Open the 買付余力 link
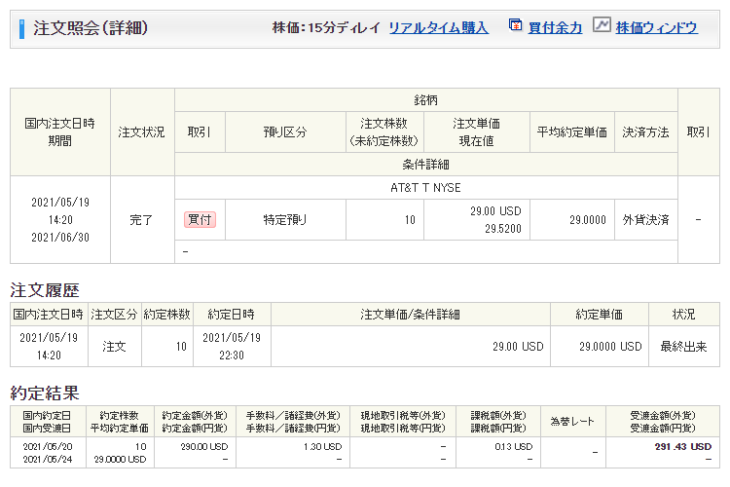Image resolution: width=730 pixels, height=487 pixels. [555, 28]
